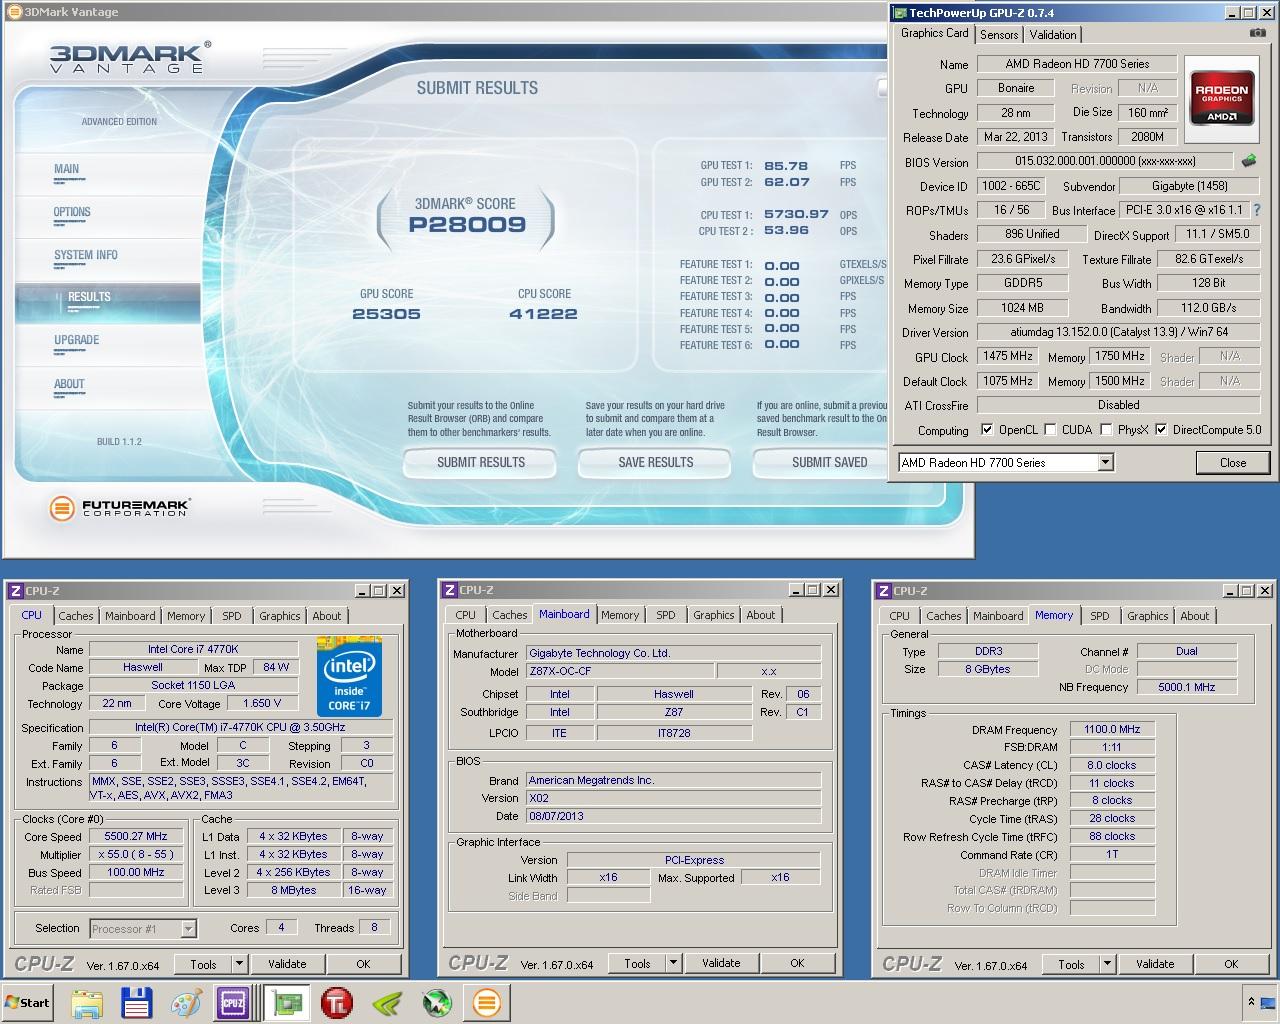1280x1024 pixels.
Task: Click the Mainboard window CPU-Z title icon
Action: [x=449, y=590]
